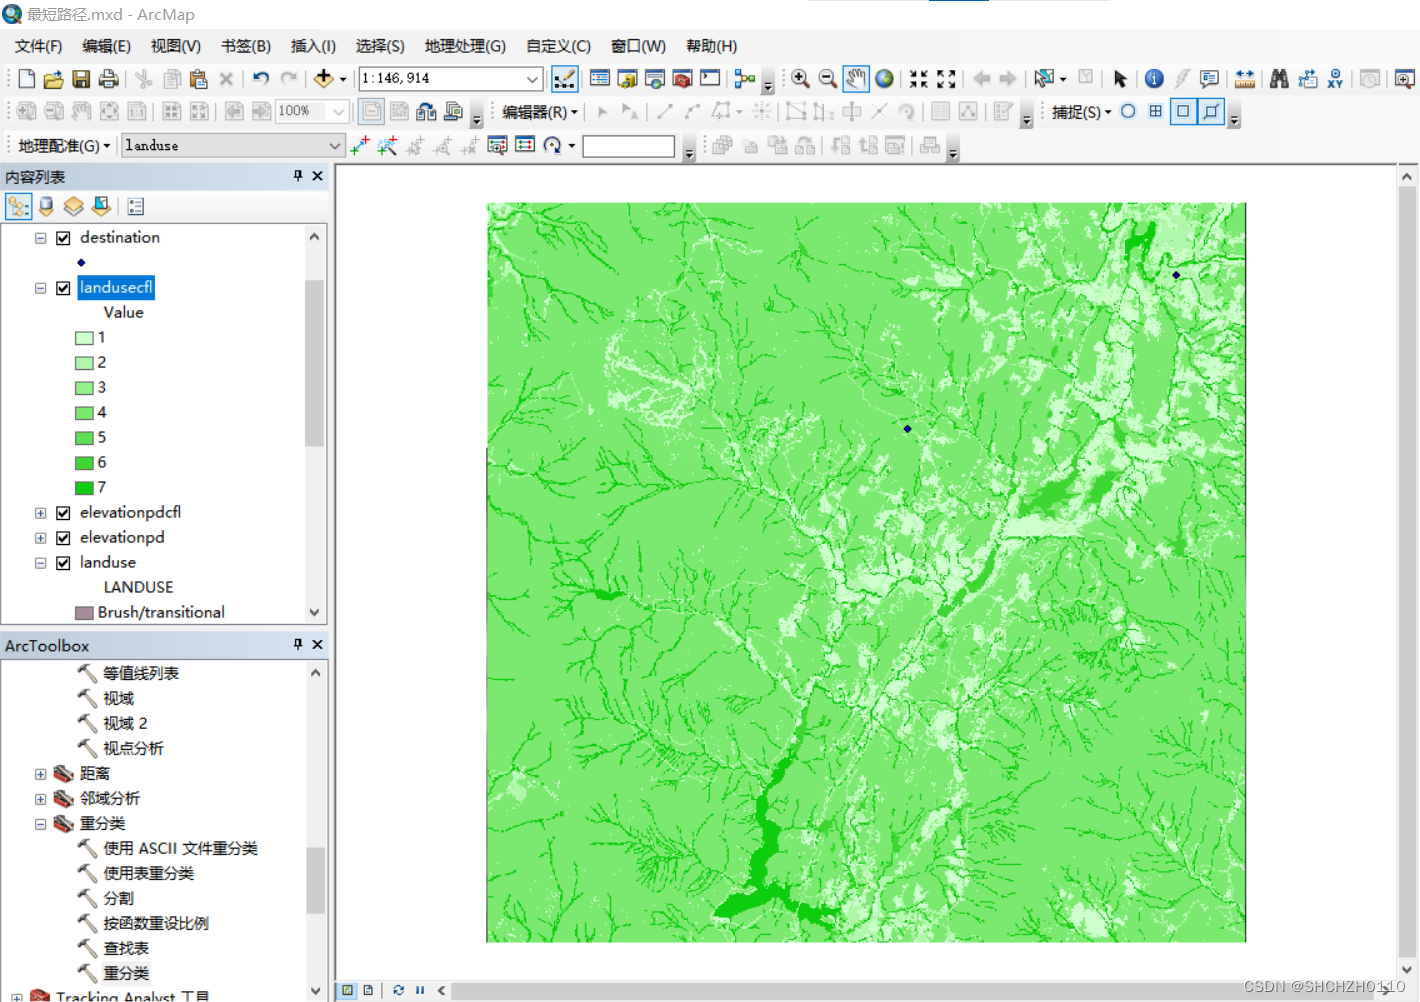Select the landusecfl layer name
1420x1002 pixels.
pyautogui.click(x=116, y=288)
